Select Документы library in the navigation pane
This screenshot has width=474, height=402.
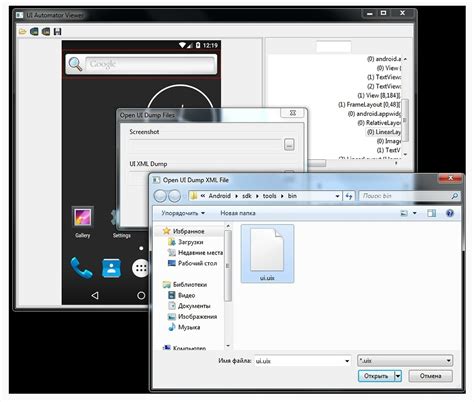coord(194,306)
